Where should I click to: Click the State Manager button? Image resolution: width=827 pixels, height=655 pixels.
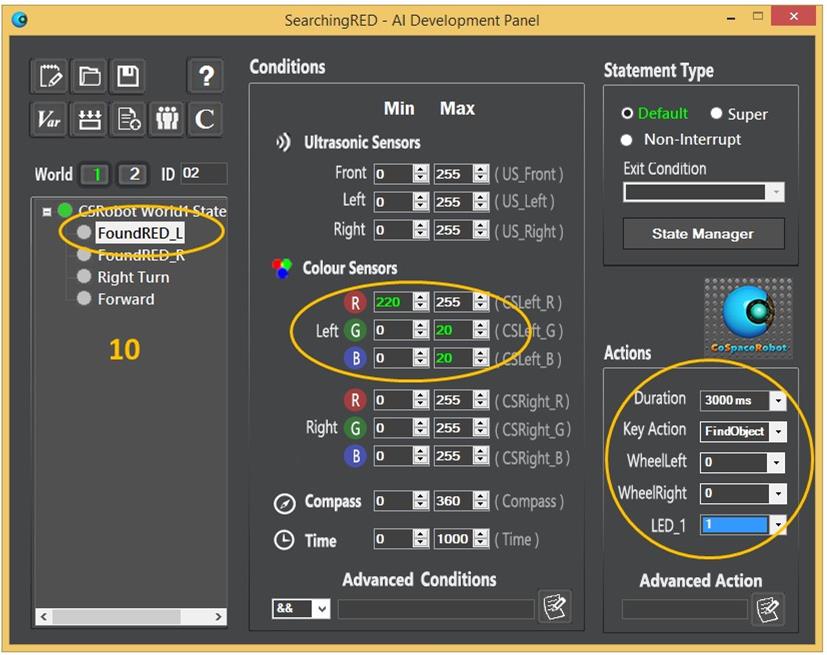(x=703, y=234)
